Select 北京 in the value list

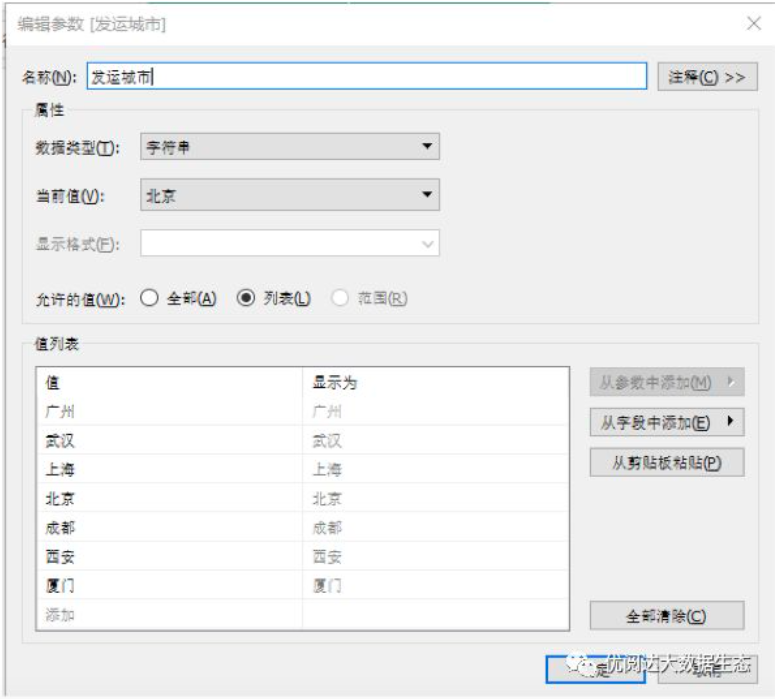[61, 499]
